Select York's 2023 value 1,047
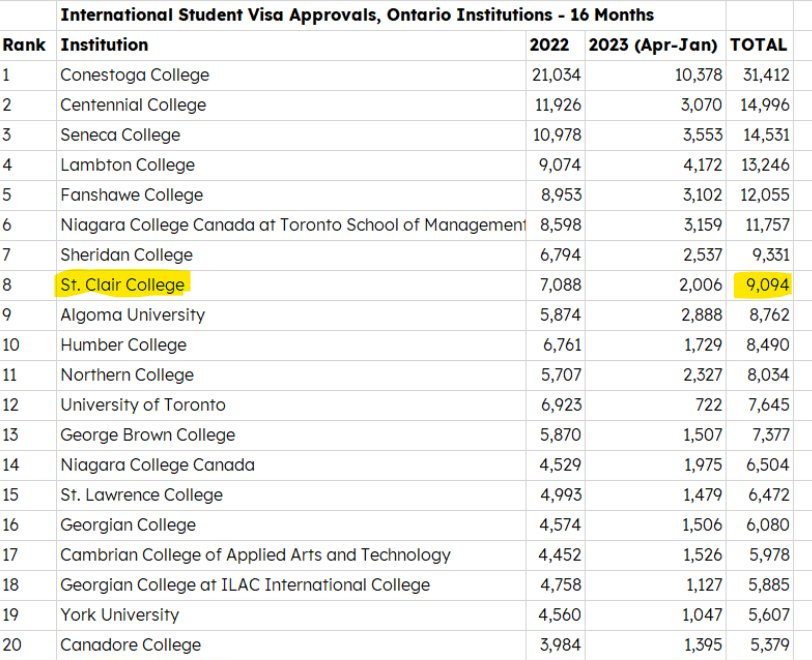This screenshot has width=812, height=660. pyautogui.click(x=655, y=616)
